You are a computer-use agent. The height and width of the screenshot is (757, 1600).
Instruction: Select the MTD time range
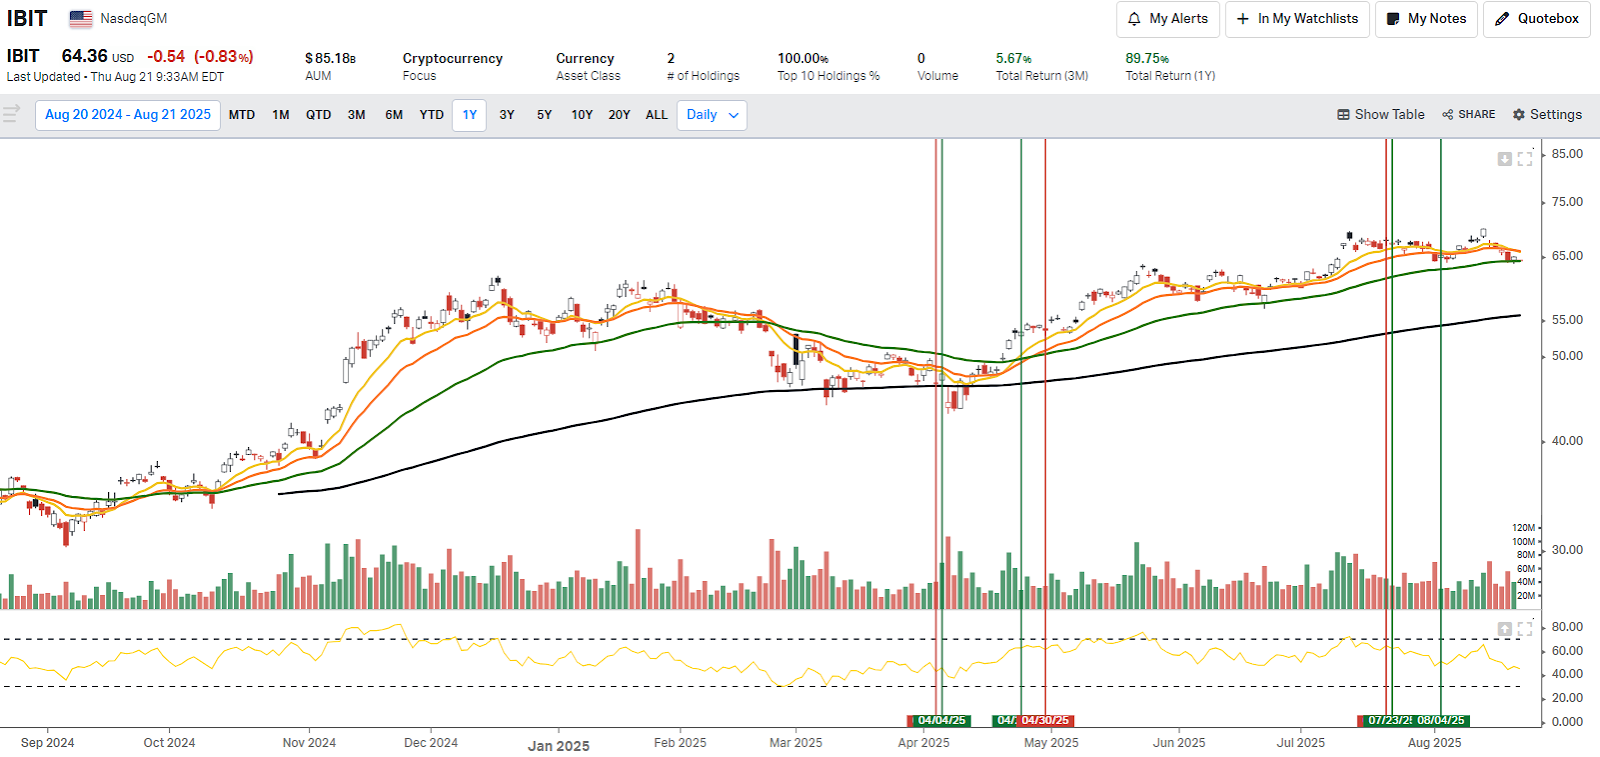(x=242, y=115)
